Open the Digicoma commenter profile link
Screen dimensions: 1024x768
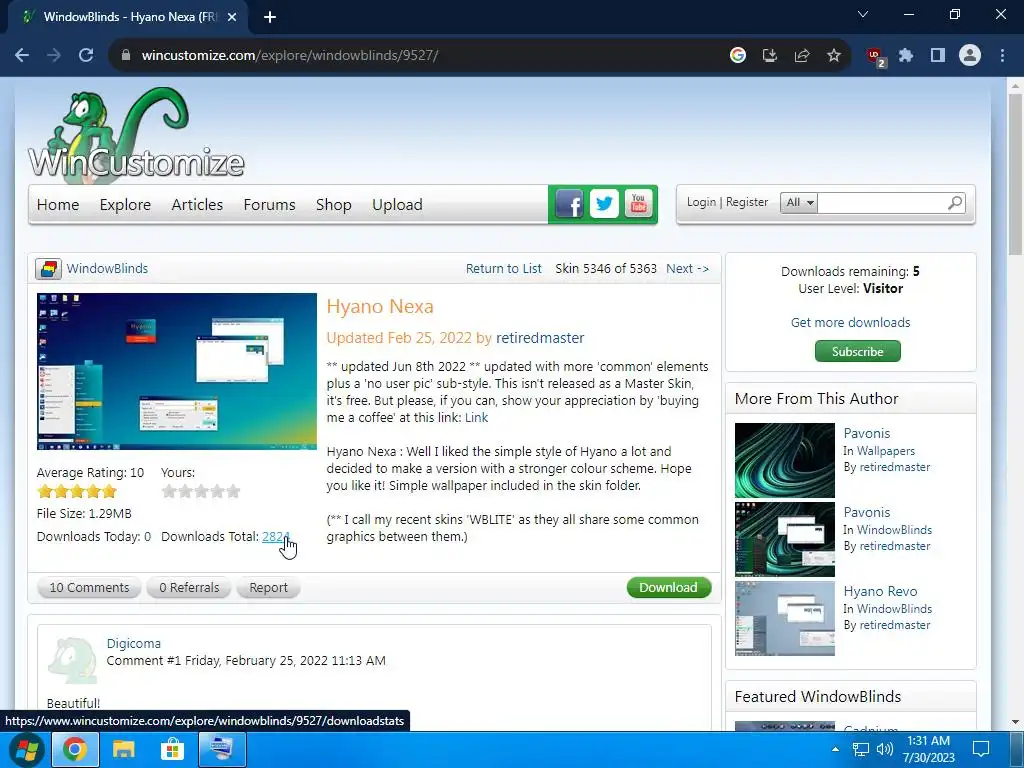pos(133,643)
